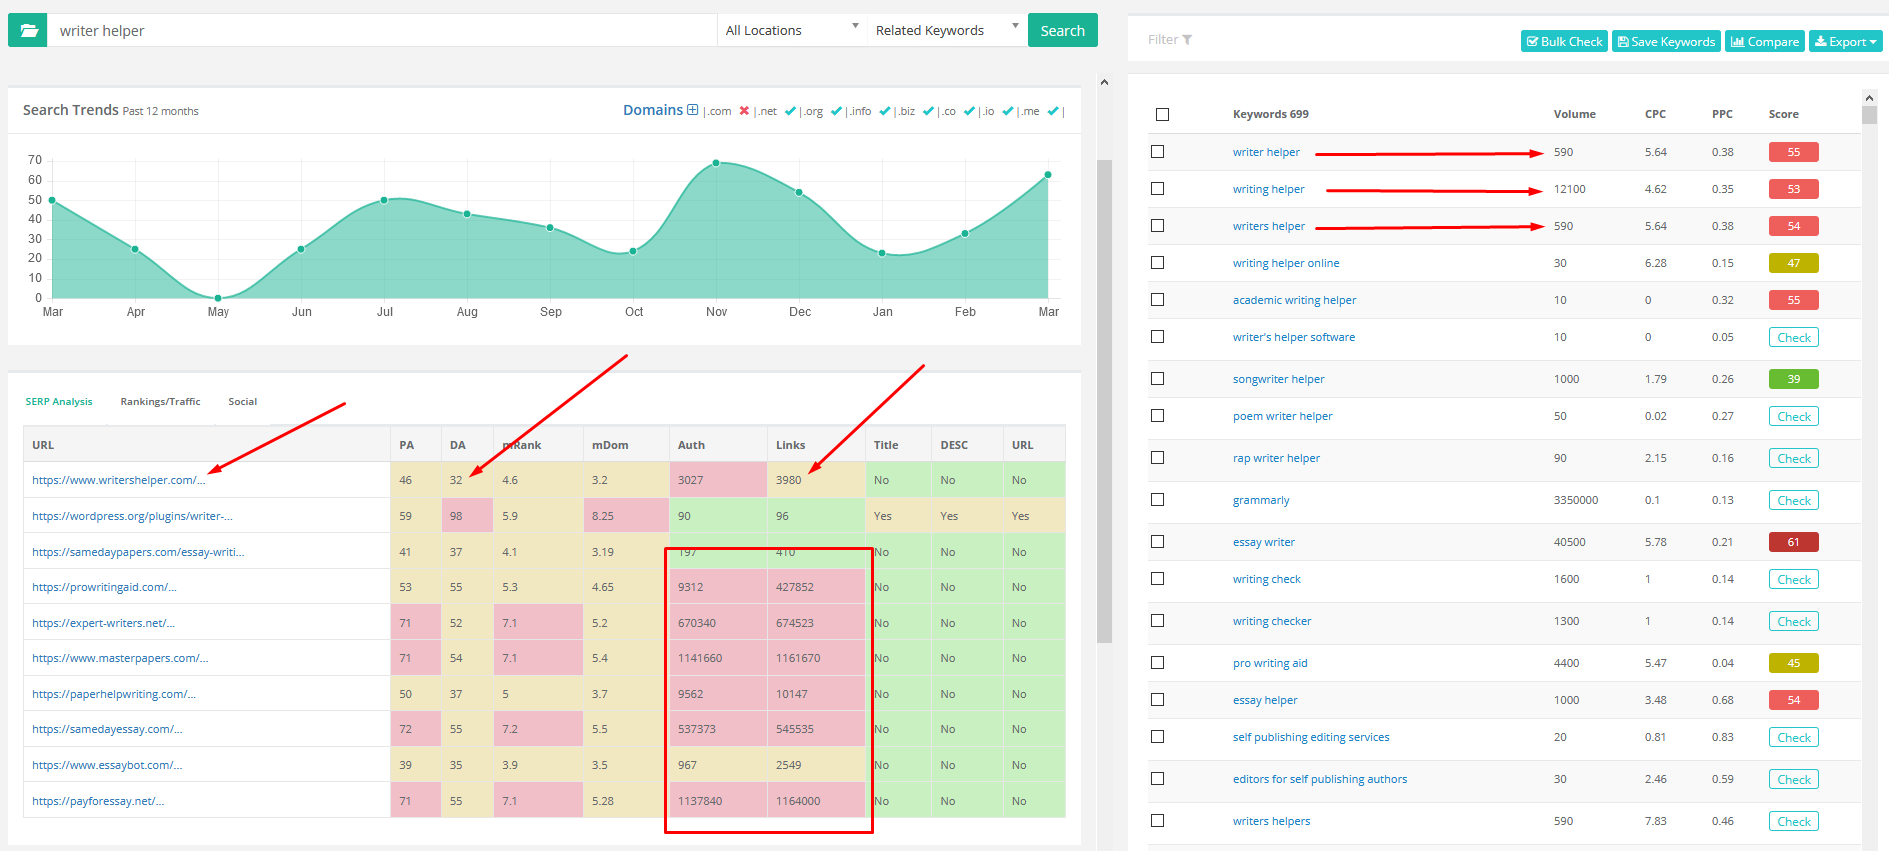Switch to the Social tab
1889x851 pixels.
tap(242, 401)
